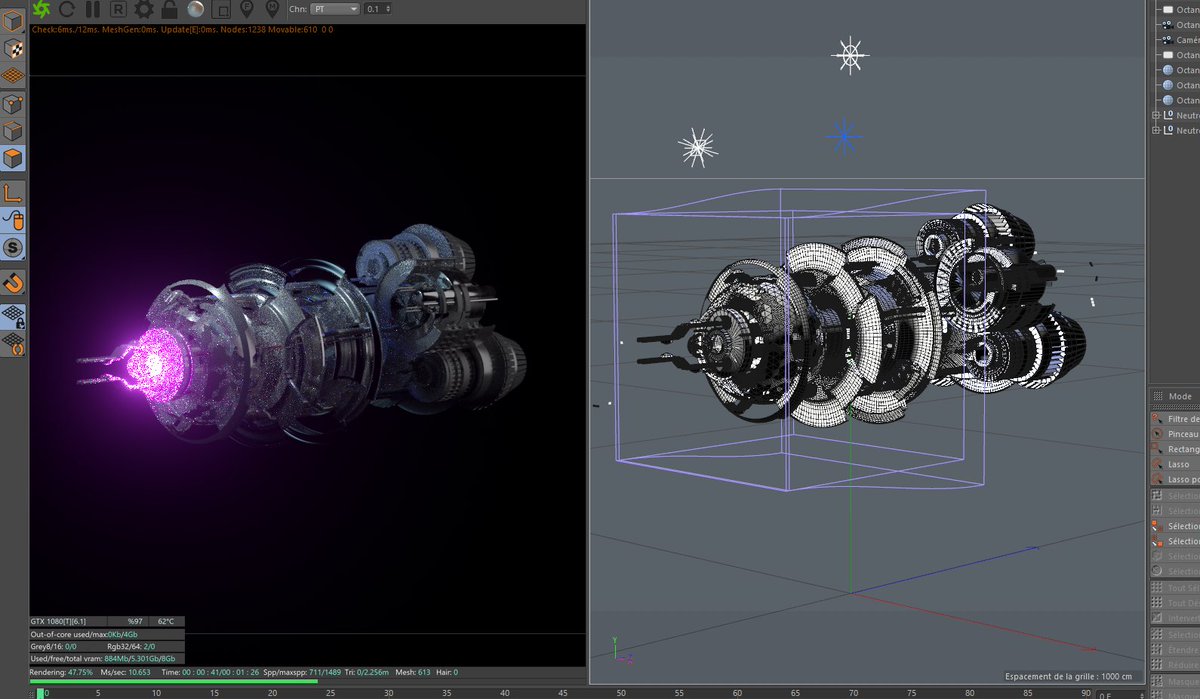This screenshot has width=1200, height=699.
Task: Pause the Octane live render
Action: tap(92, 9)
